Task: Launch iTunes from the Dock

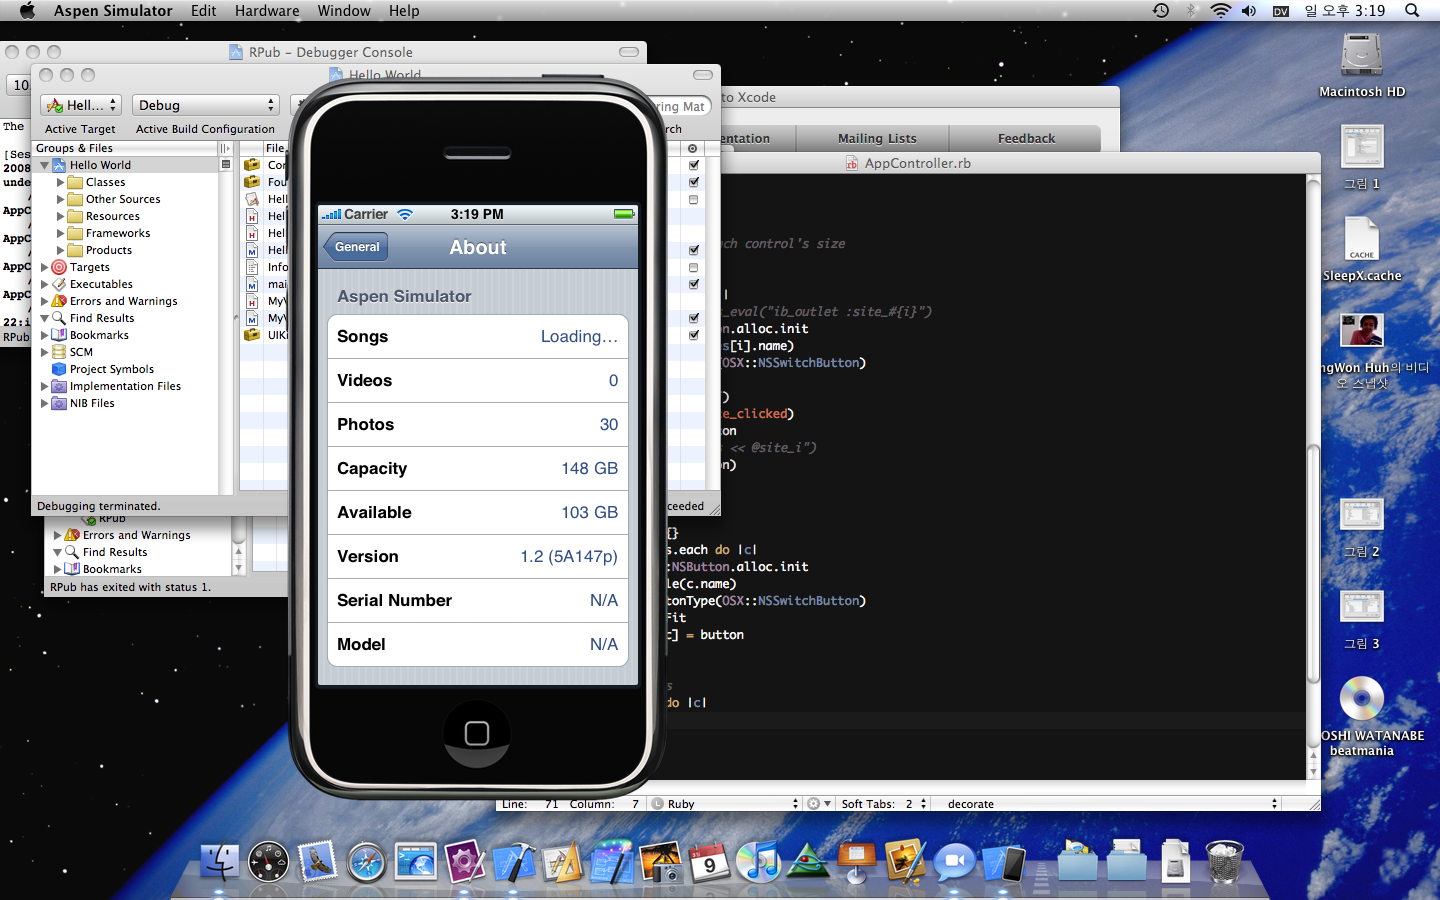Action: click(x=759, y=862)
